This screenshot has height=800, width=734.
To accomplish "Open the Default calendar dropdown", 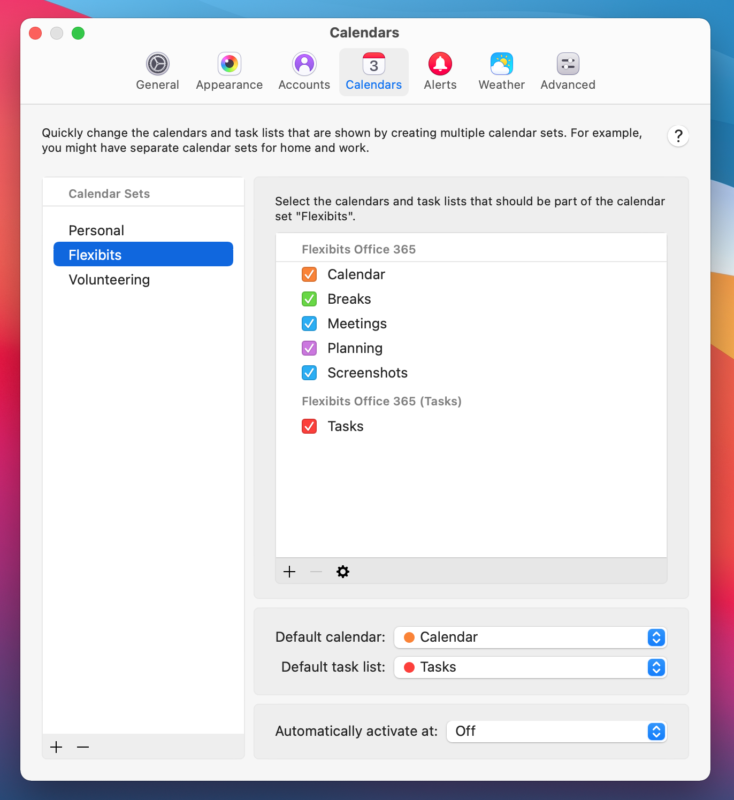I will click(530, 637).
